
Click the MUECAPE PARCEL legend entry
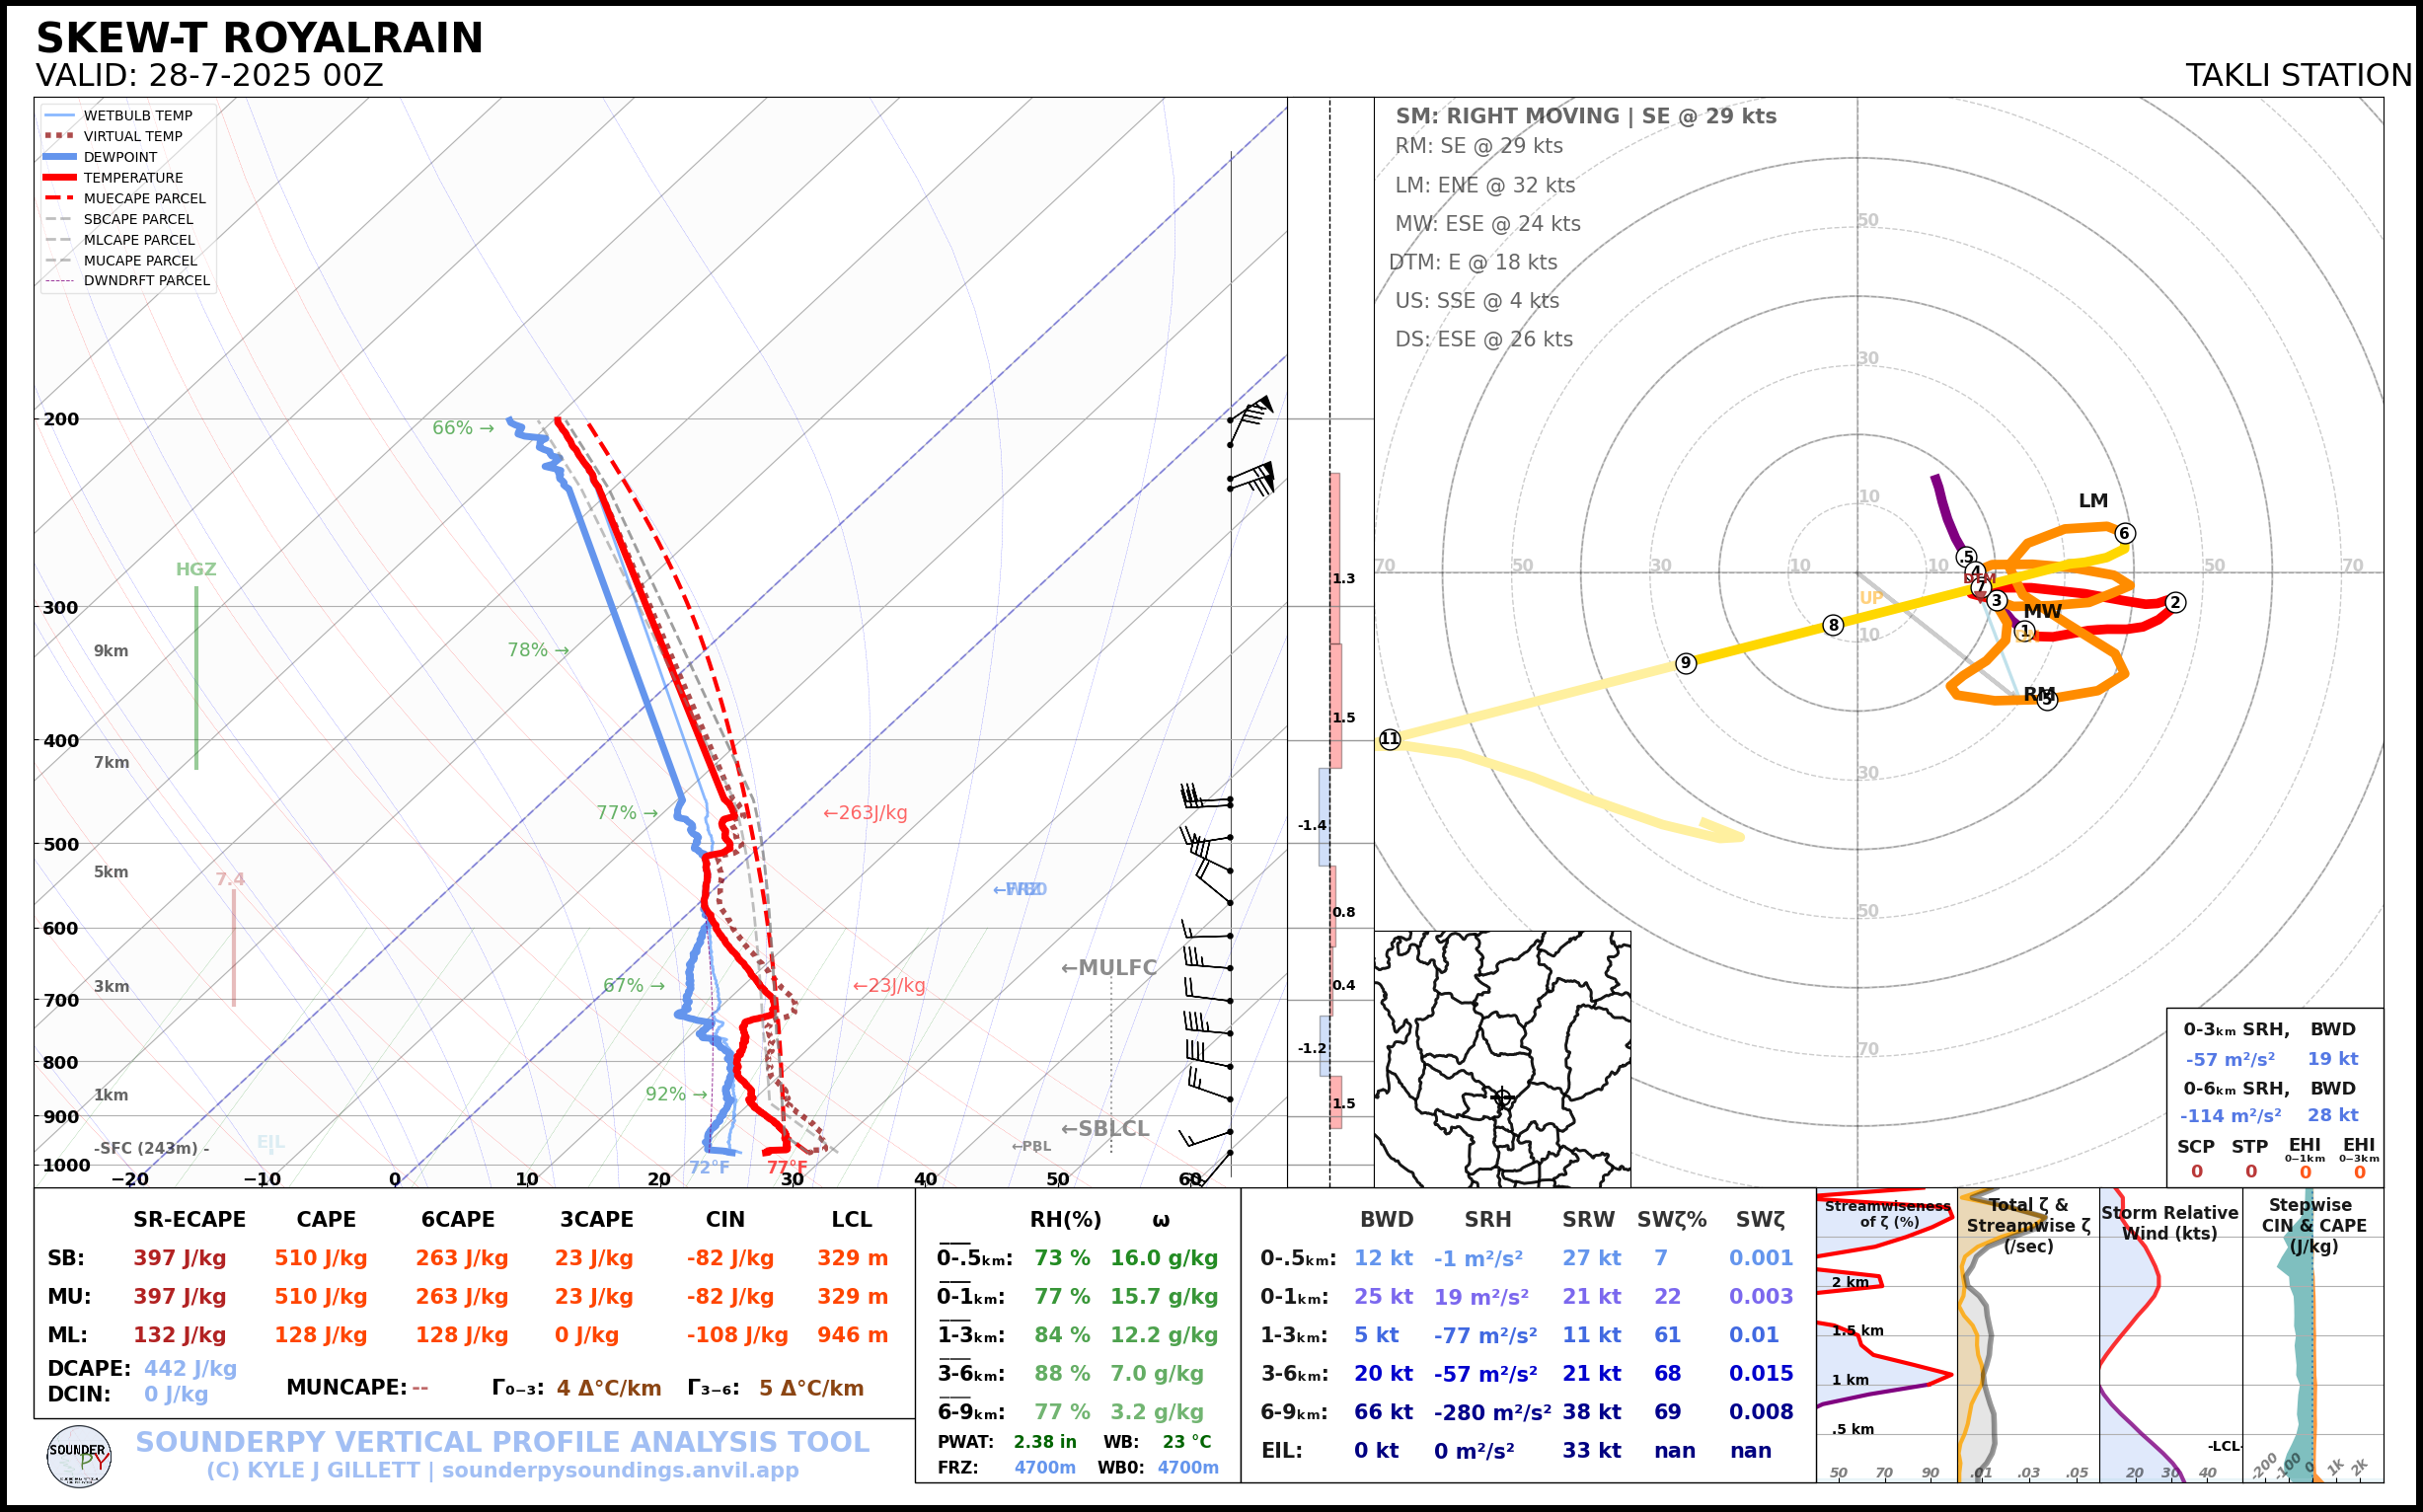[x=144, y=199]
